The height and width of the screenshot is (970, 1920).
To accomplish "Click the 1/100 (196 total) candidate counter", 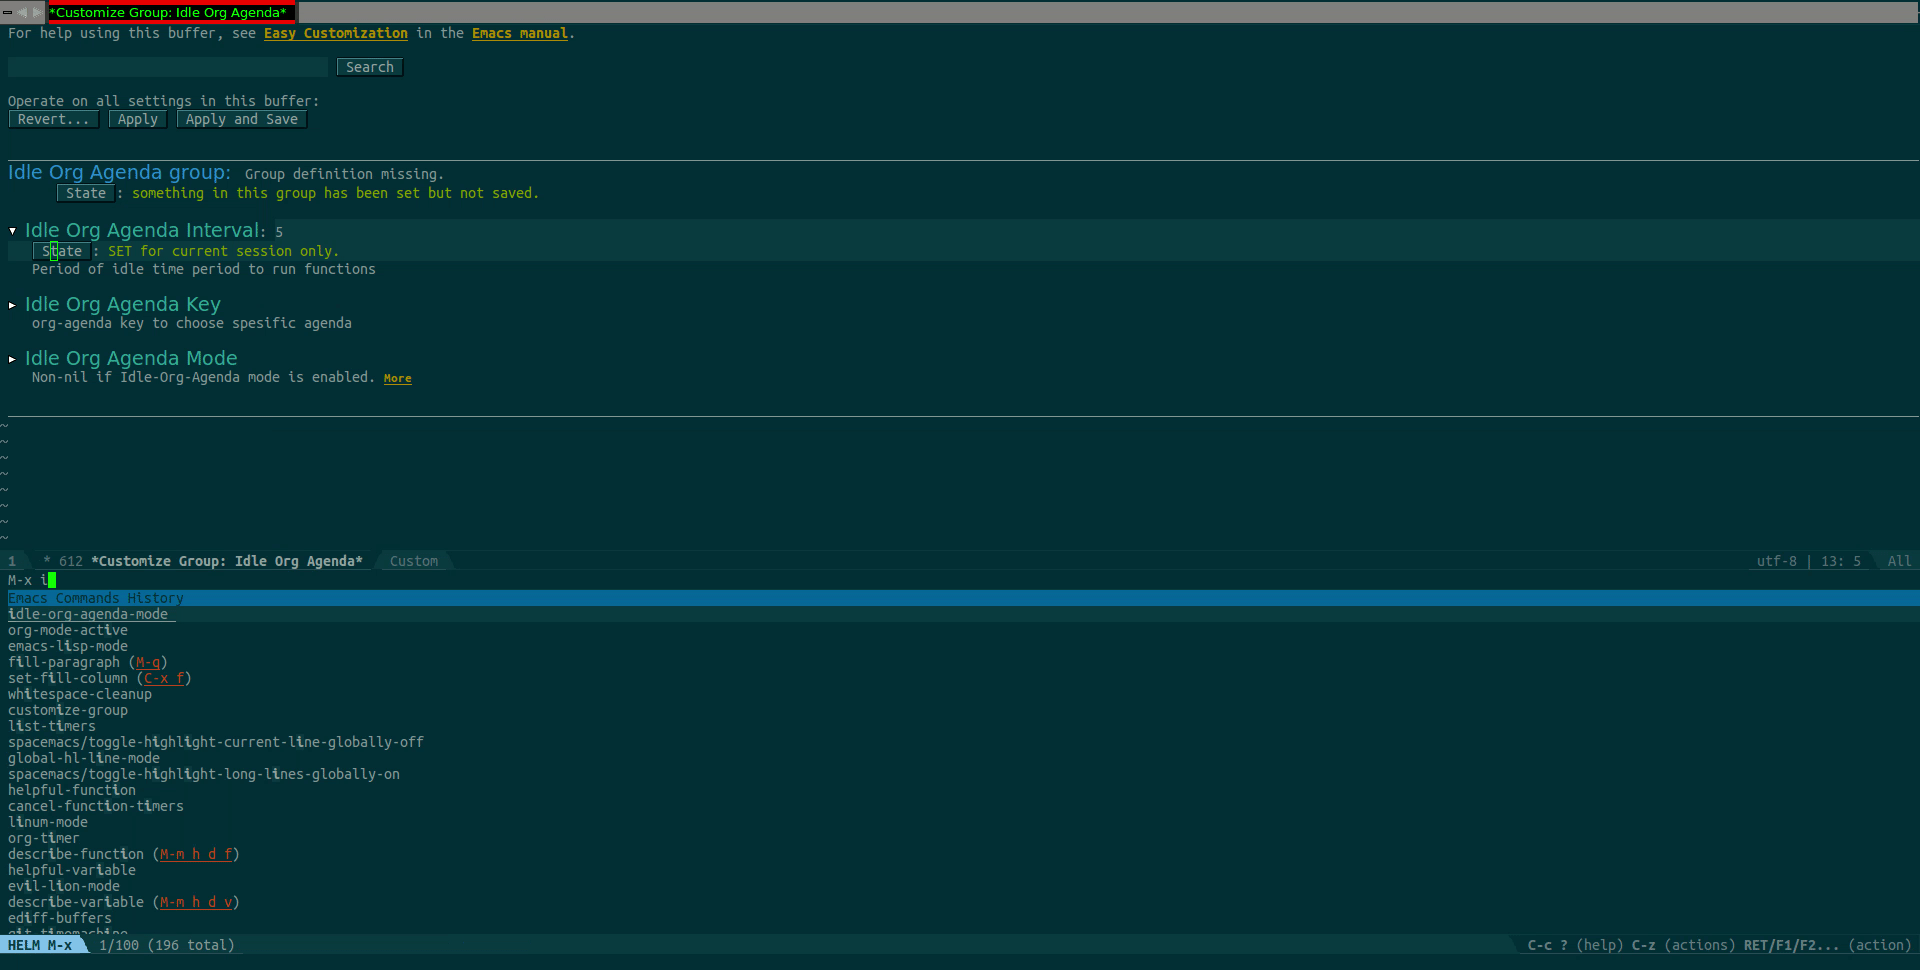I will tap(167, 945).
